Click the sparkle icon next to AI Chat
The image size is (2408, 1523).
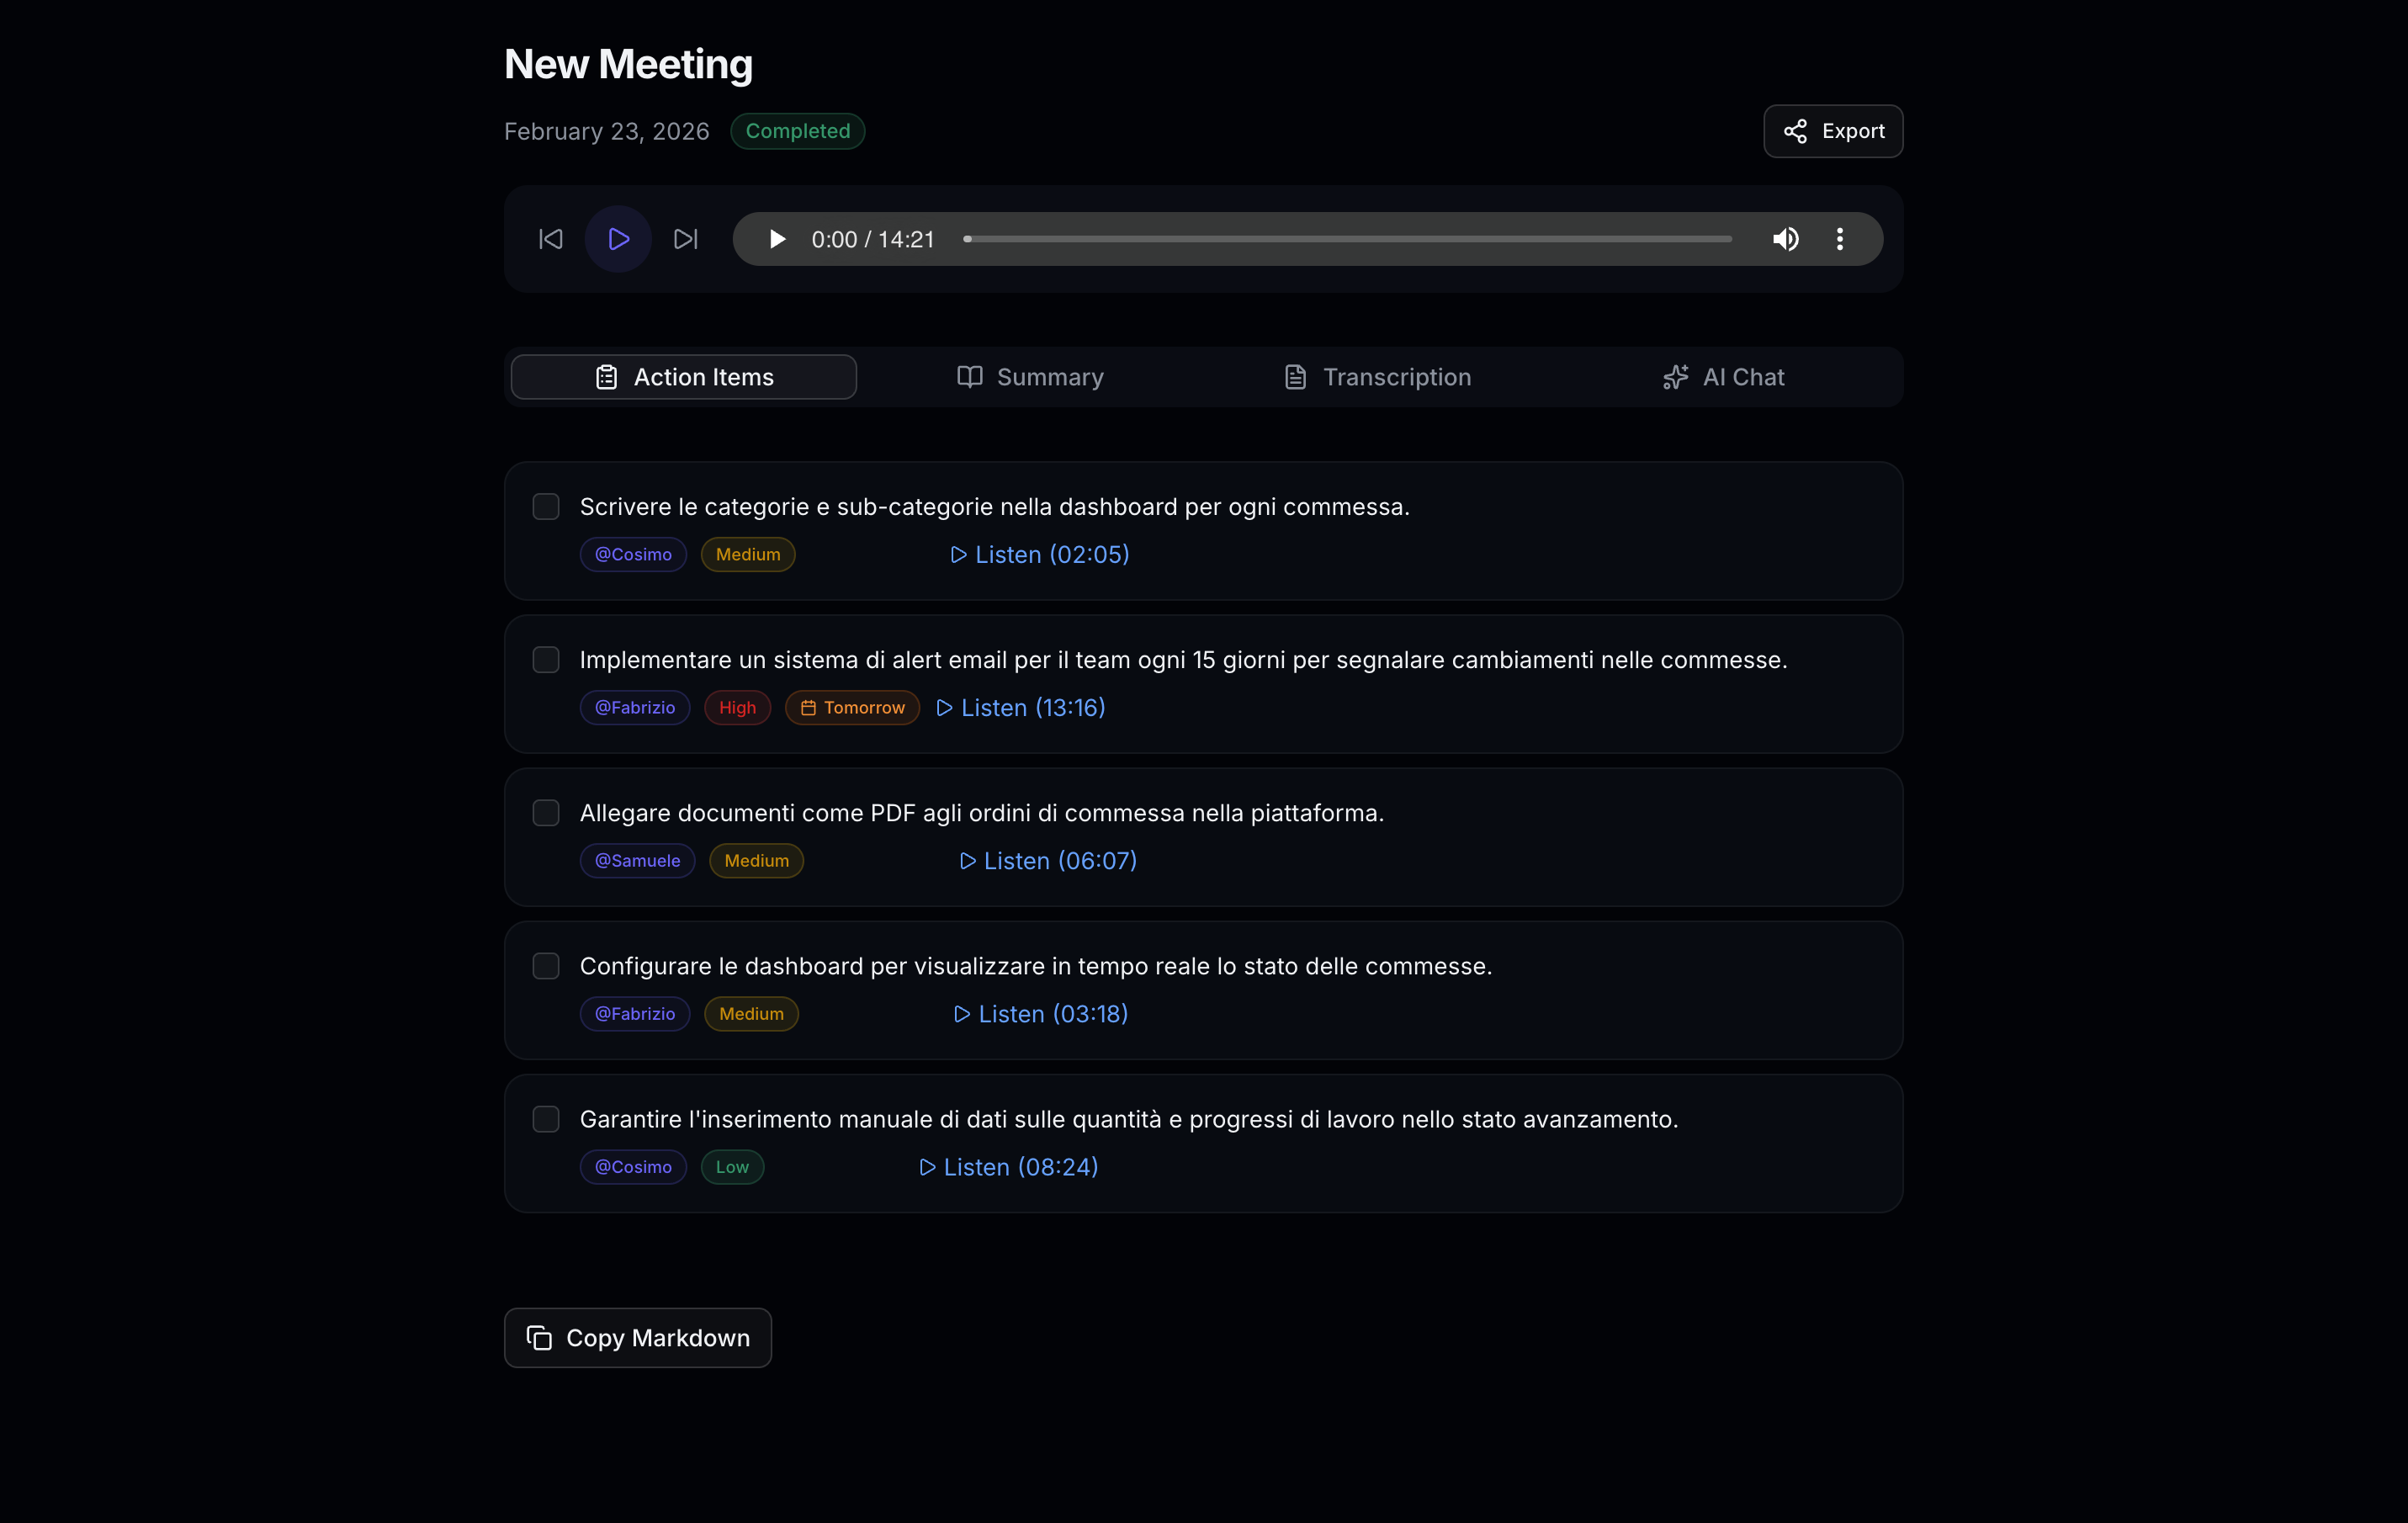[x=1675, y=377]
